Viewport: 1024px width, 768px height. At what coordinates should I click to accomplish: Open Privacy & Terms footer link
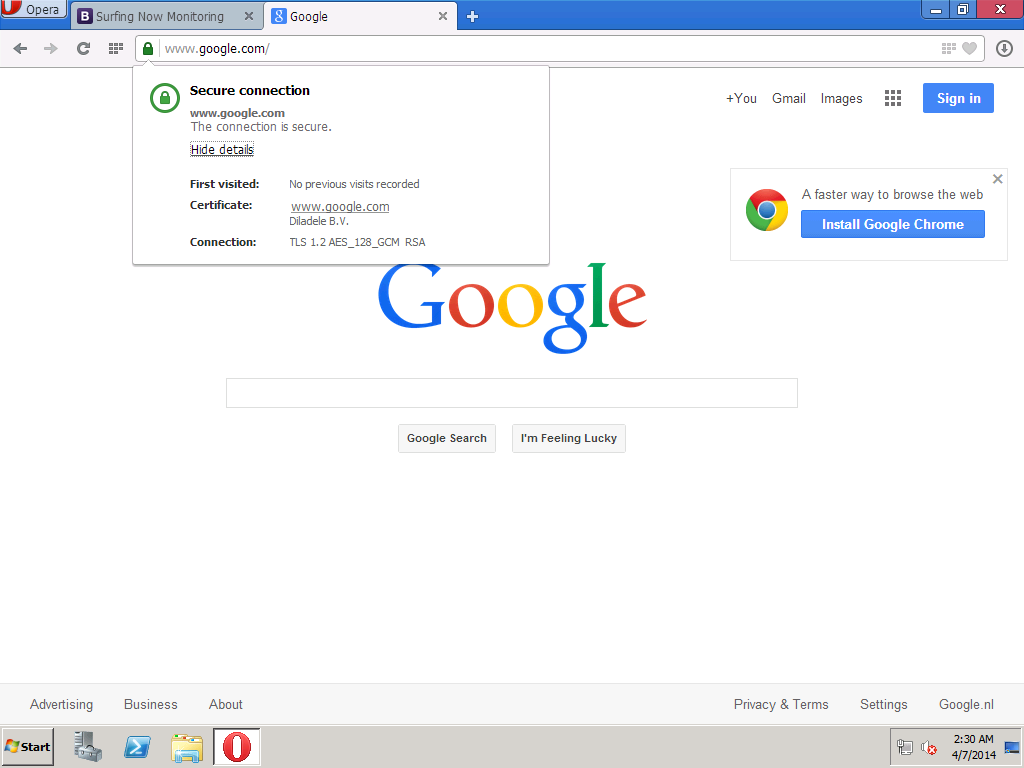781,705
